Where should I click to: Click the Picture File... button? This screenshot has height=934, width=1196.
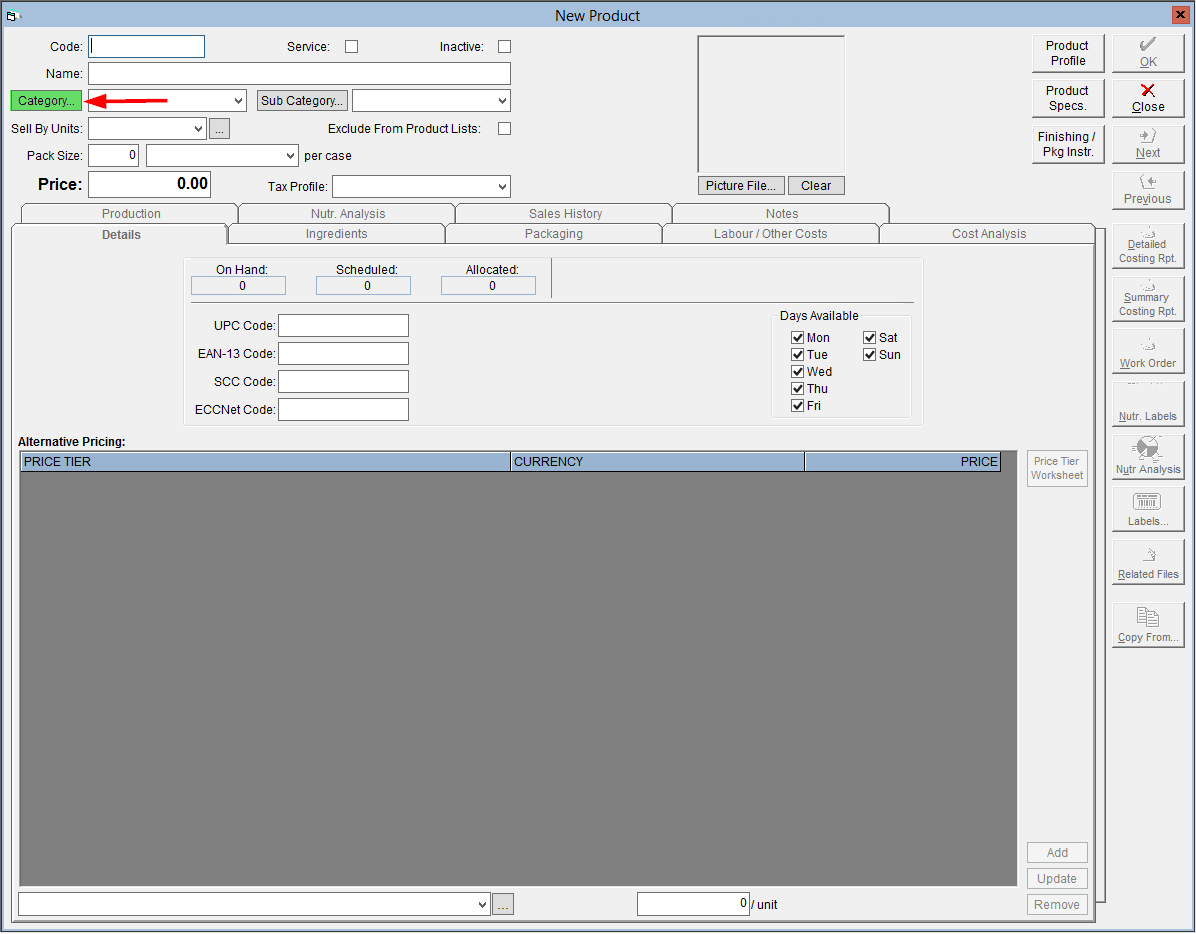(x=741, y=186)
